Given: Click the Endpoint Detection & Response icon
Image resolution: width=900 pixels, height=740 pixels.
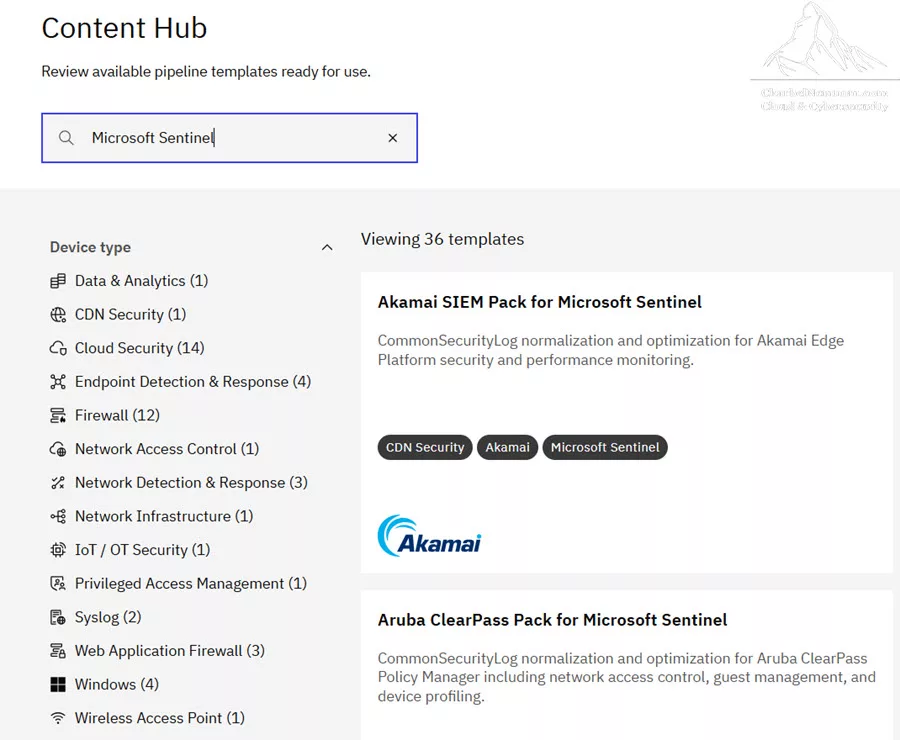Looking at the screenshot, I should point(58,382).
